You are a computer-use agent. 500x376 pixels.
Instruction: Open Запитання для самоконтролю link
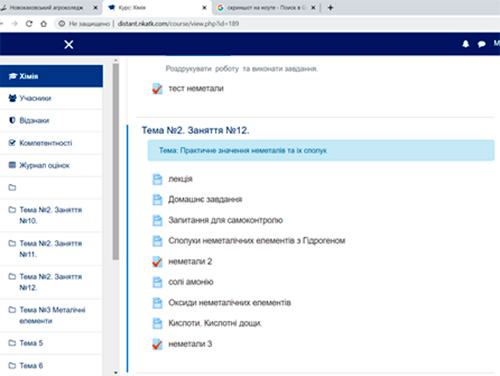pos(225,220)
